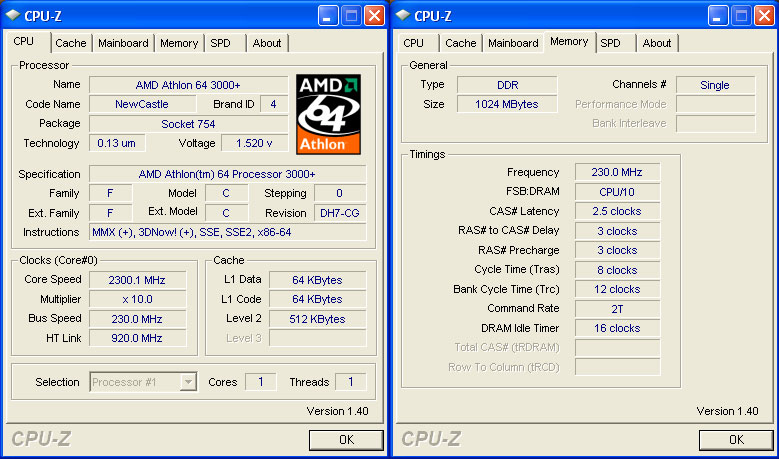This screenshot has height=459, width=779.
Task: Click the HT Link value 920.0 MHz
Action: [138, 338]
